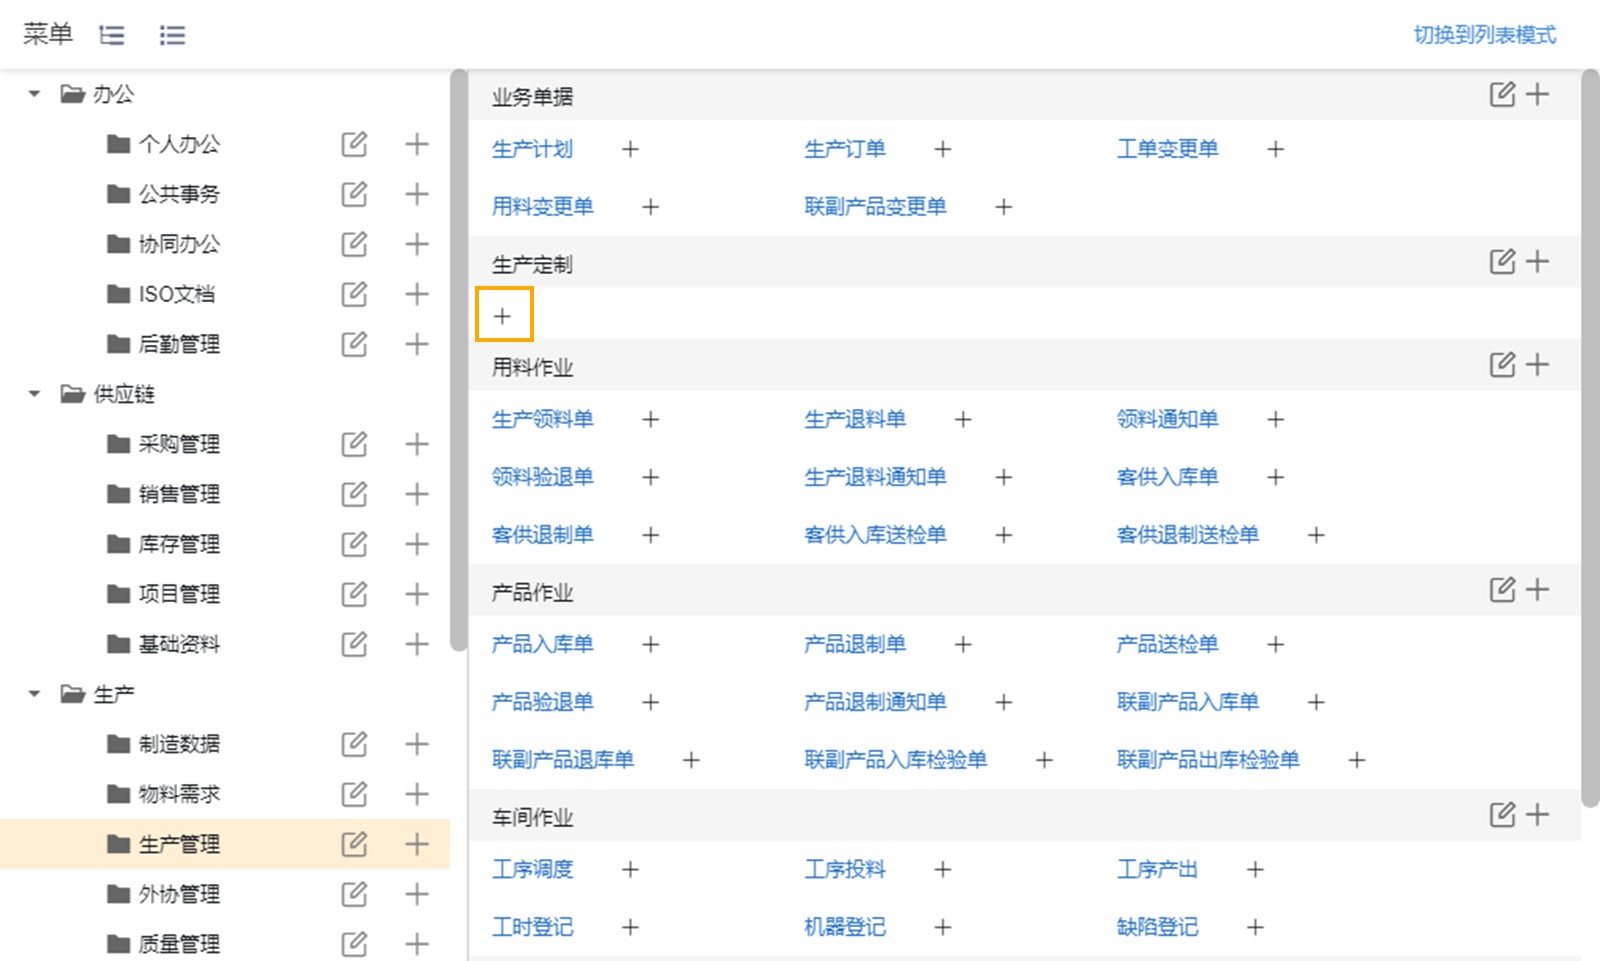
Task: Click plus next to 工序投料
Action: [x=942, y=869]
